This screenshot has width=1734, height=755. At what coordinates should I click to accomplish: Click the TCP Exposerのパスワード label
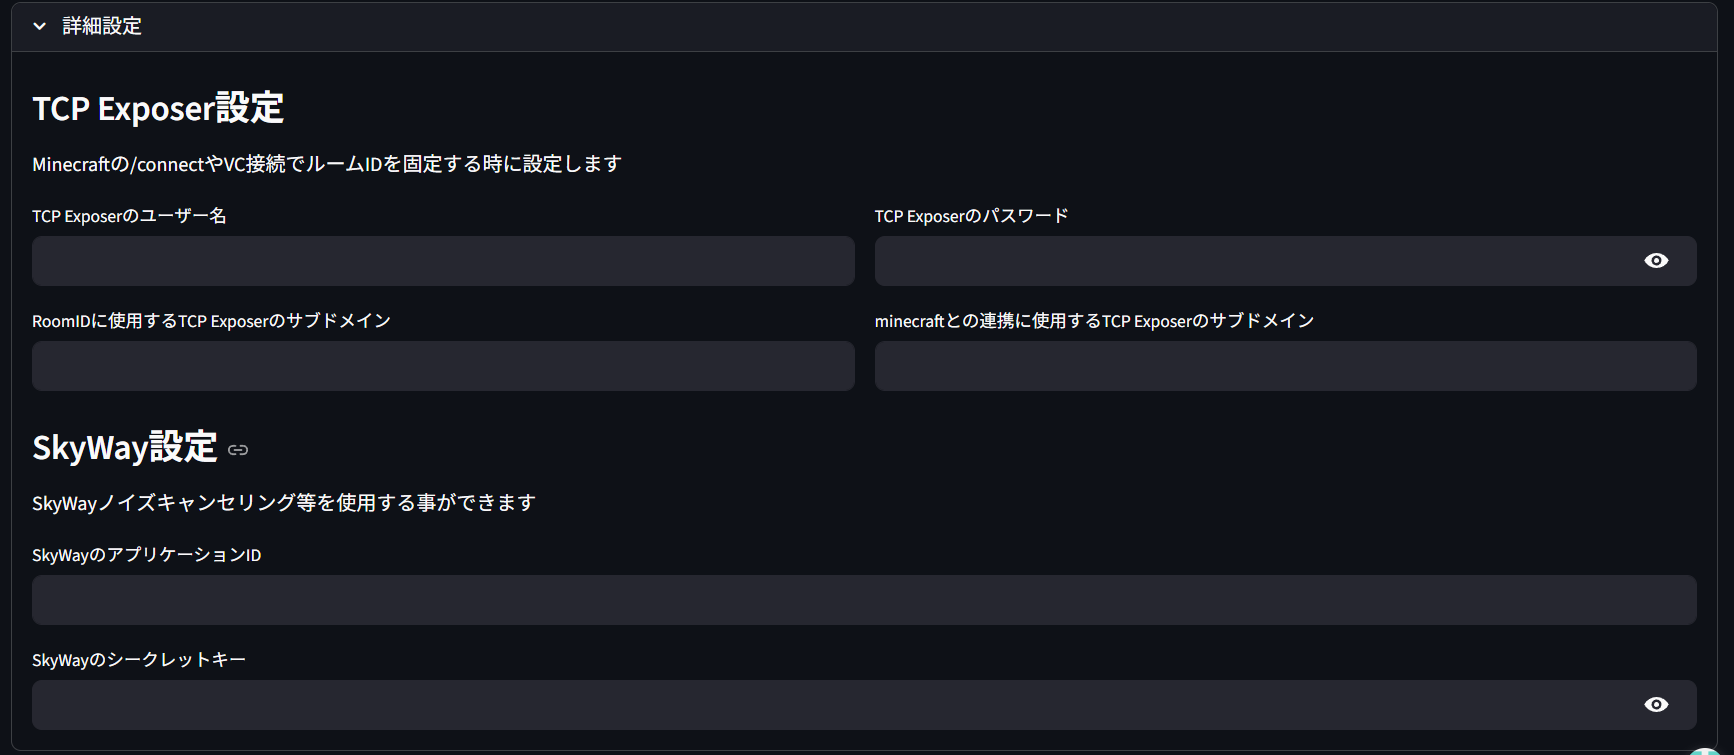971,216
